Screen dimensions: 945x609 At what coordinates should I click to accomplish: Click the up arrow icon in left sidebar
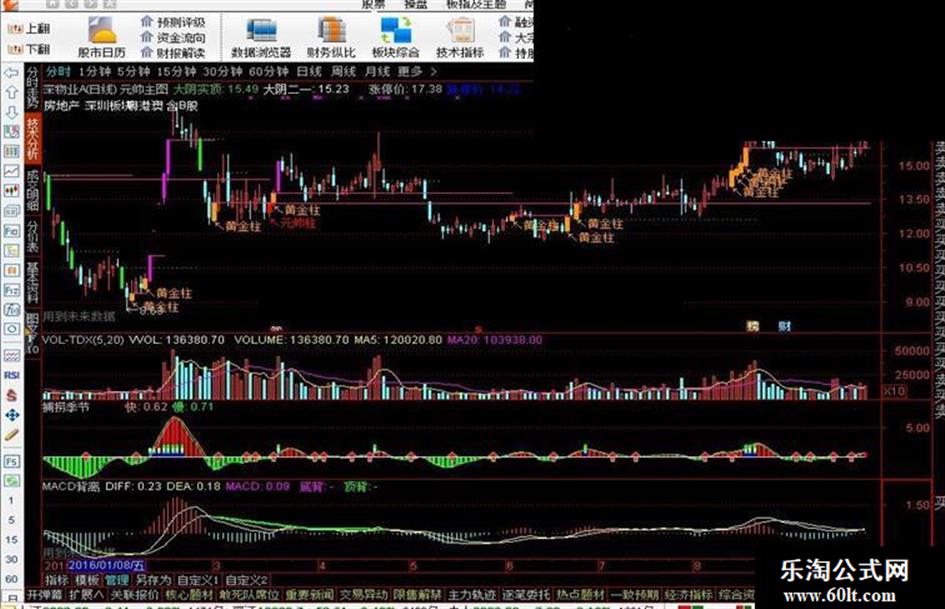tap(11, 92)
